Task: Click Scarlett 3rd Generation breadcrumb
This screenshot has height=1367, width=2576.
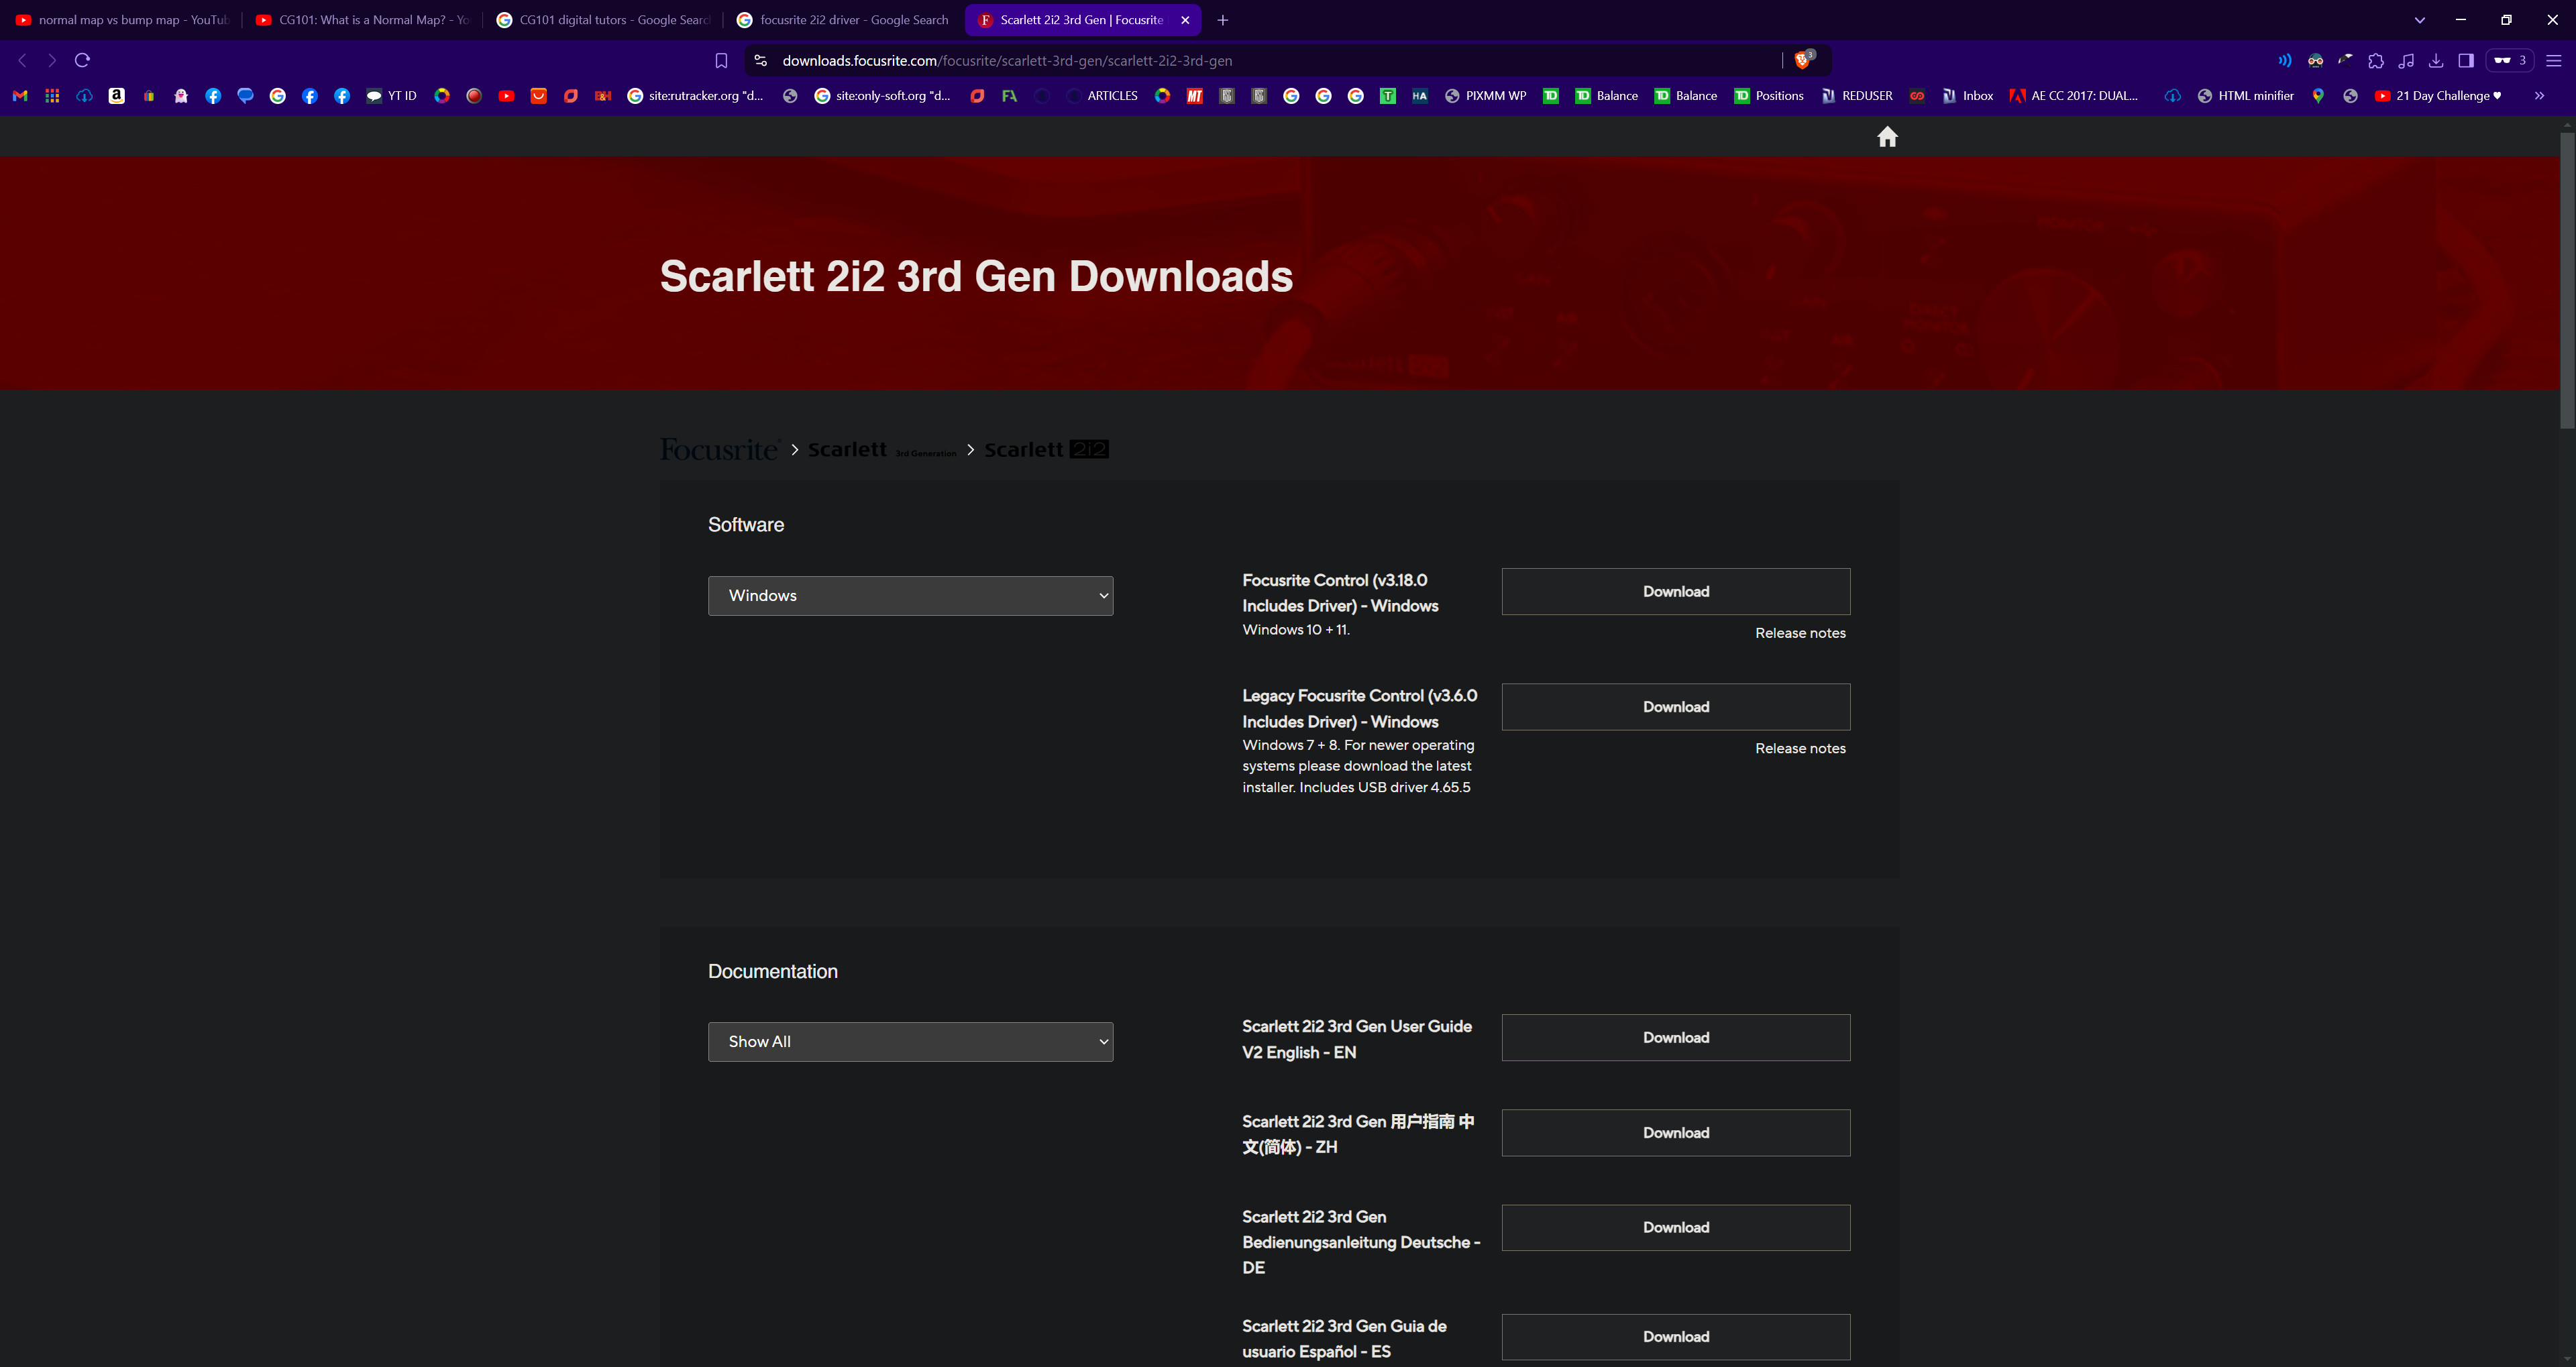Action: coord(881,450)
